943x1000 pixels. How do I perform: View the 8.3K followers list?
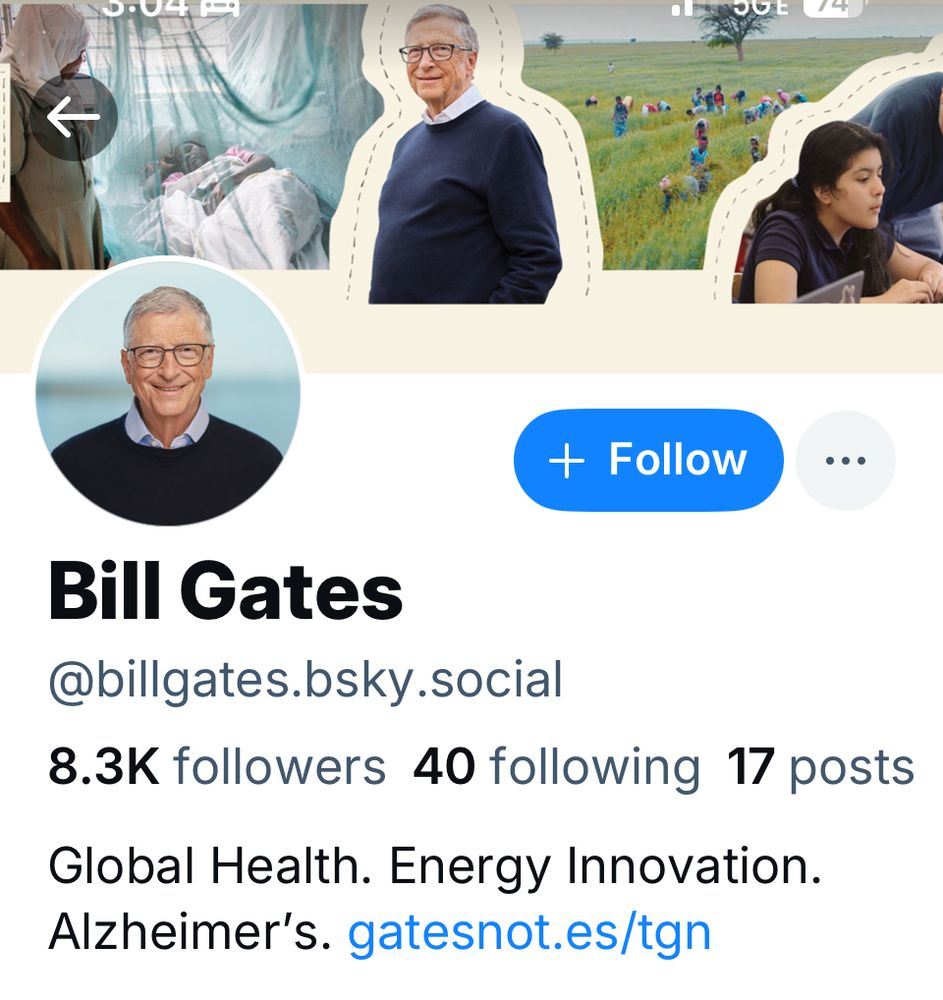click(x=217, y=766)
